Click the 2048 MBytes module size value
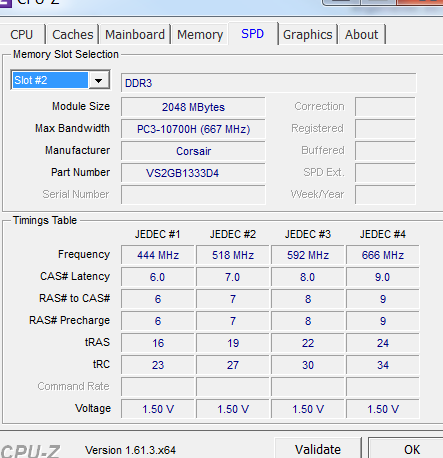This screenshot has height=458, width=443. (x=193, y=107)
